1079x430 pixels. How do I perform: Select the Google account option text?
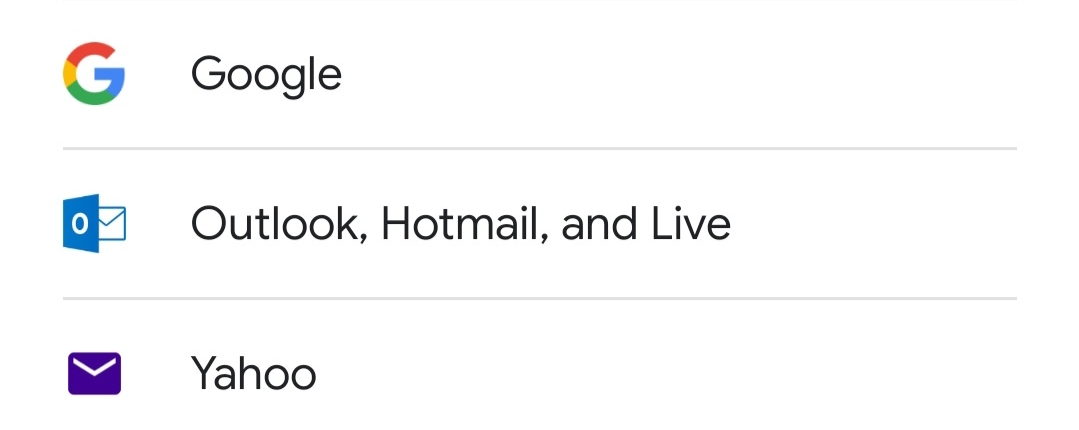click(x=266, y=75)
